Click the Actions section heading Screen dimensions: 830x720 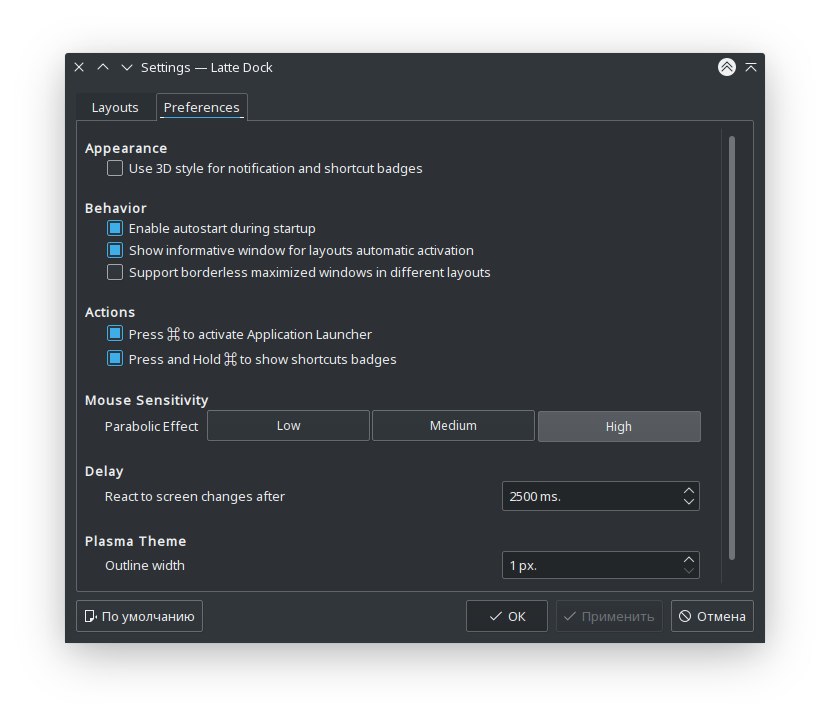(x=110, y=312)
